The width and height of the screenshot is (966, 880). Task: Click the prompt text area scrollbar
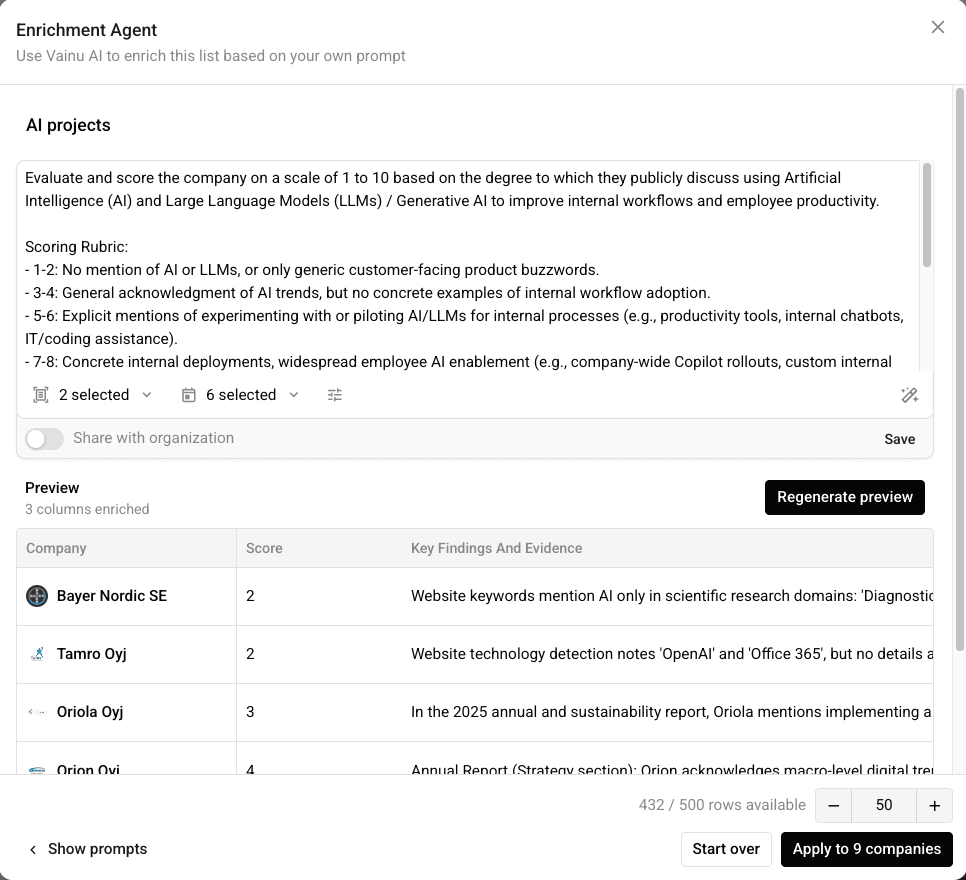pyautogui.click(x=926, y=215)
